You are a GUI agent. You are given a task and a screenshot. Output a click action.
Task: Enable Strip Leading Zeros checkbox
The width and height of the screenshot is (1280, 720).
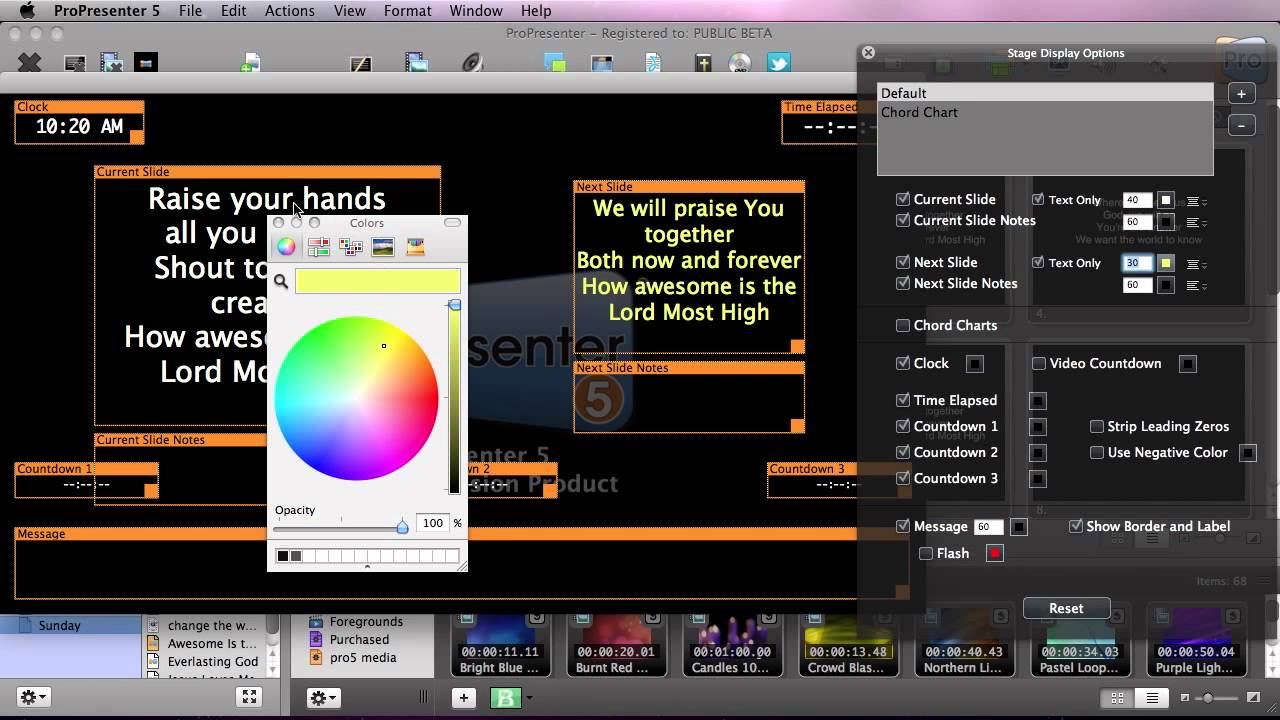tap(1097, 426)
